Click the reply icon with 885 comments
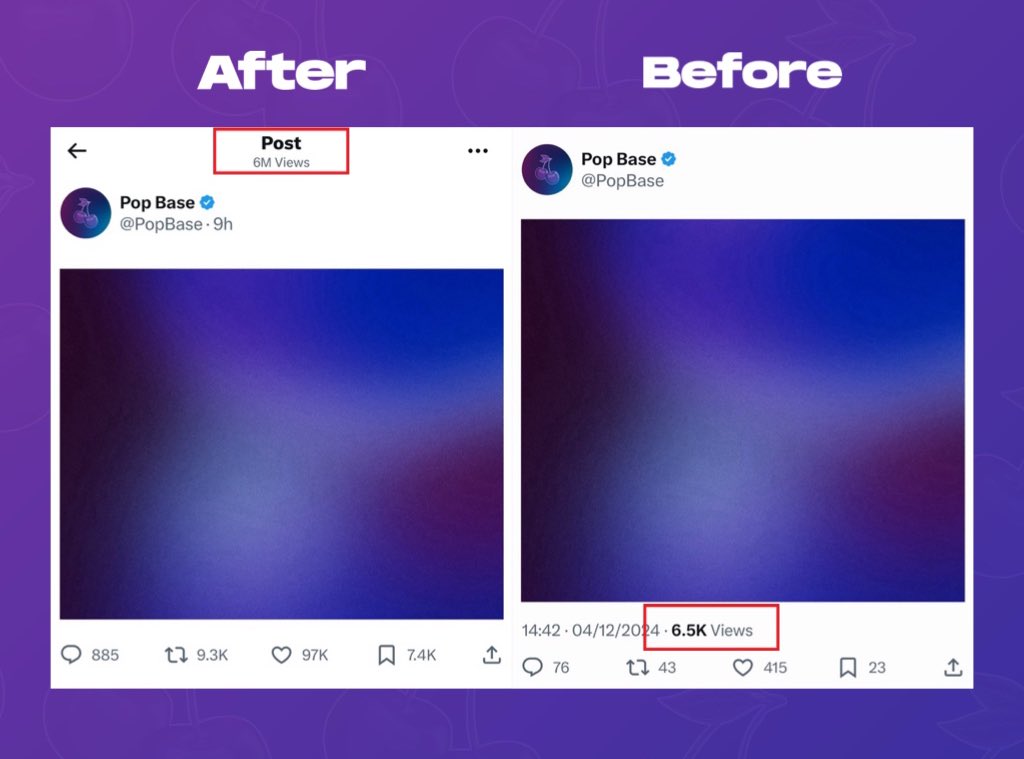The image size is (1024, 759). 71,654
